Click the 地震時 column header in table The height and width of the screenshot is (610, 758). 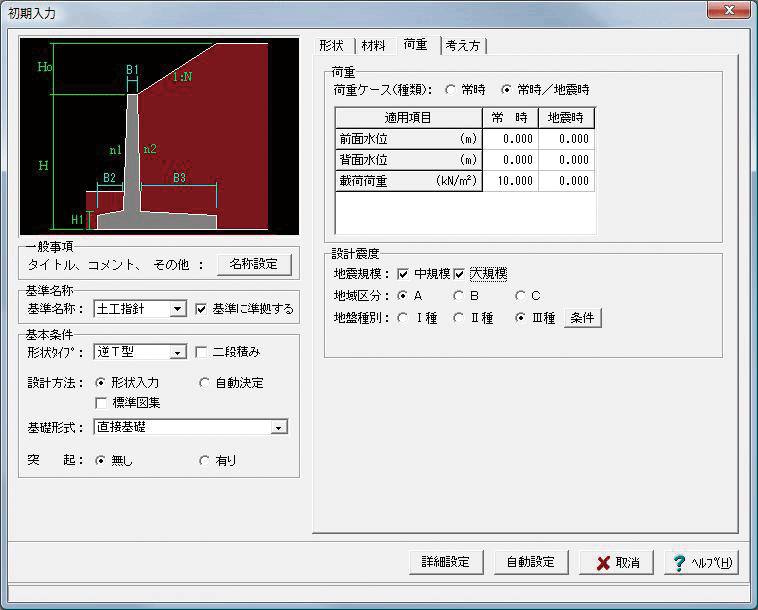[567, 118]
